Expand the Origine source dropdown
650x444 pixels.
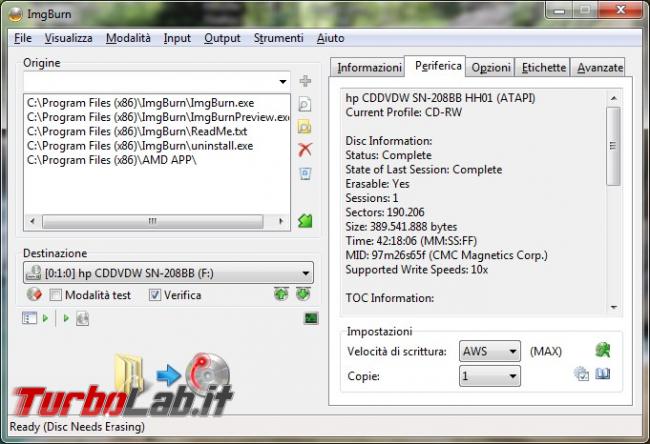pos(283,82)
